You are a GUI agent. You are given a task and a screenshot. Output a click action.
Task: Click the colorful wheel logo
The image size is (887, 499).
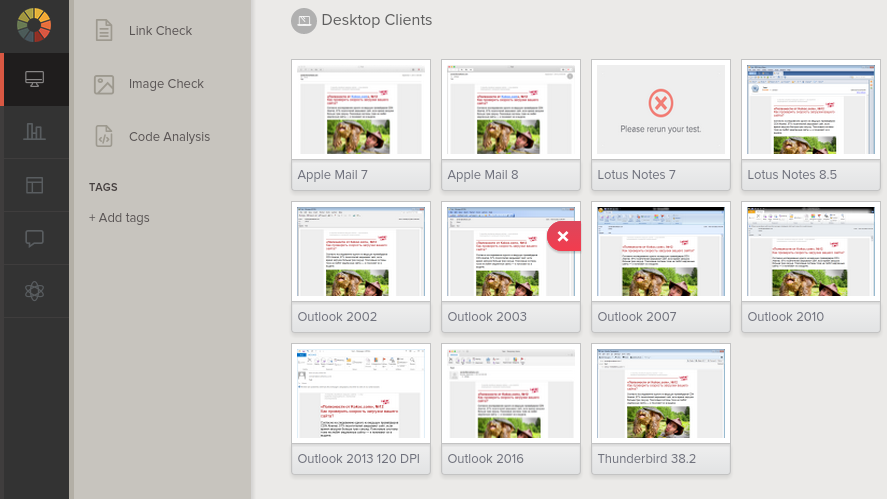click(x=34, y=25)
